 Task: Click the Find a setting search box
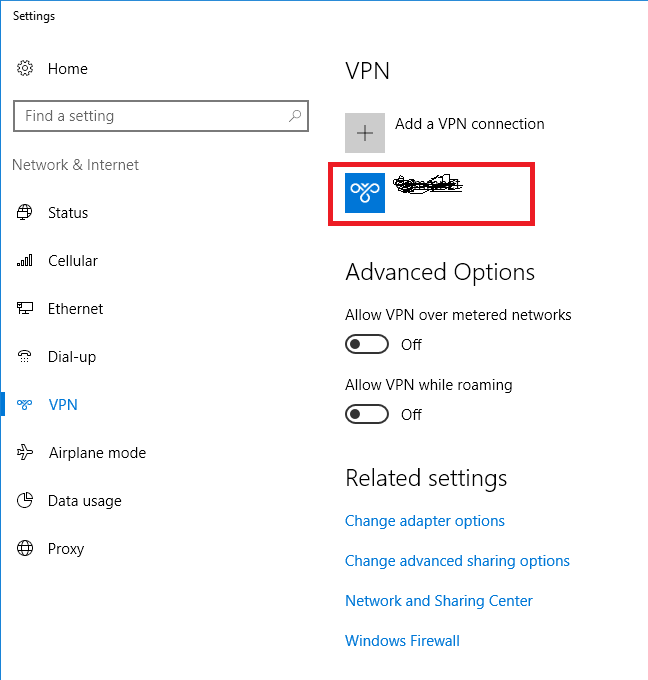coord(150,116)
